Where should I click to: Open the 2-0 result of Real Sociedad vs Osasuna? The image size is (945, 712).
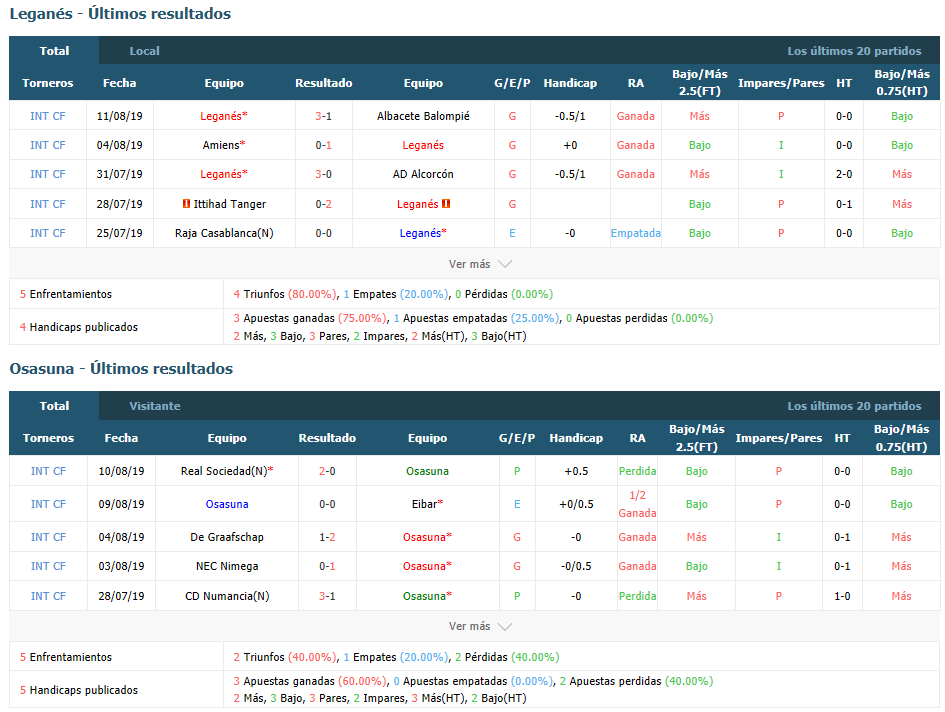(327, 471)
